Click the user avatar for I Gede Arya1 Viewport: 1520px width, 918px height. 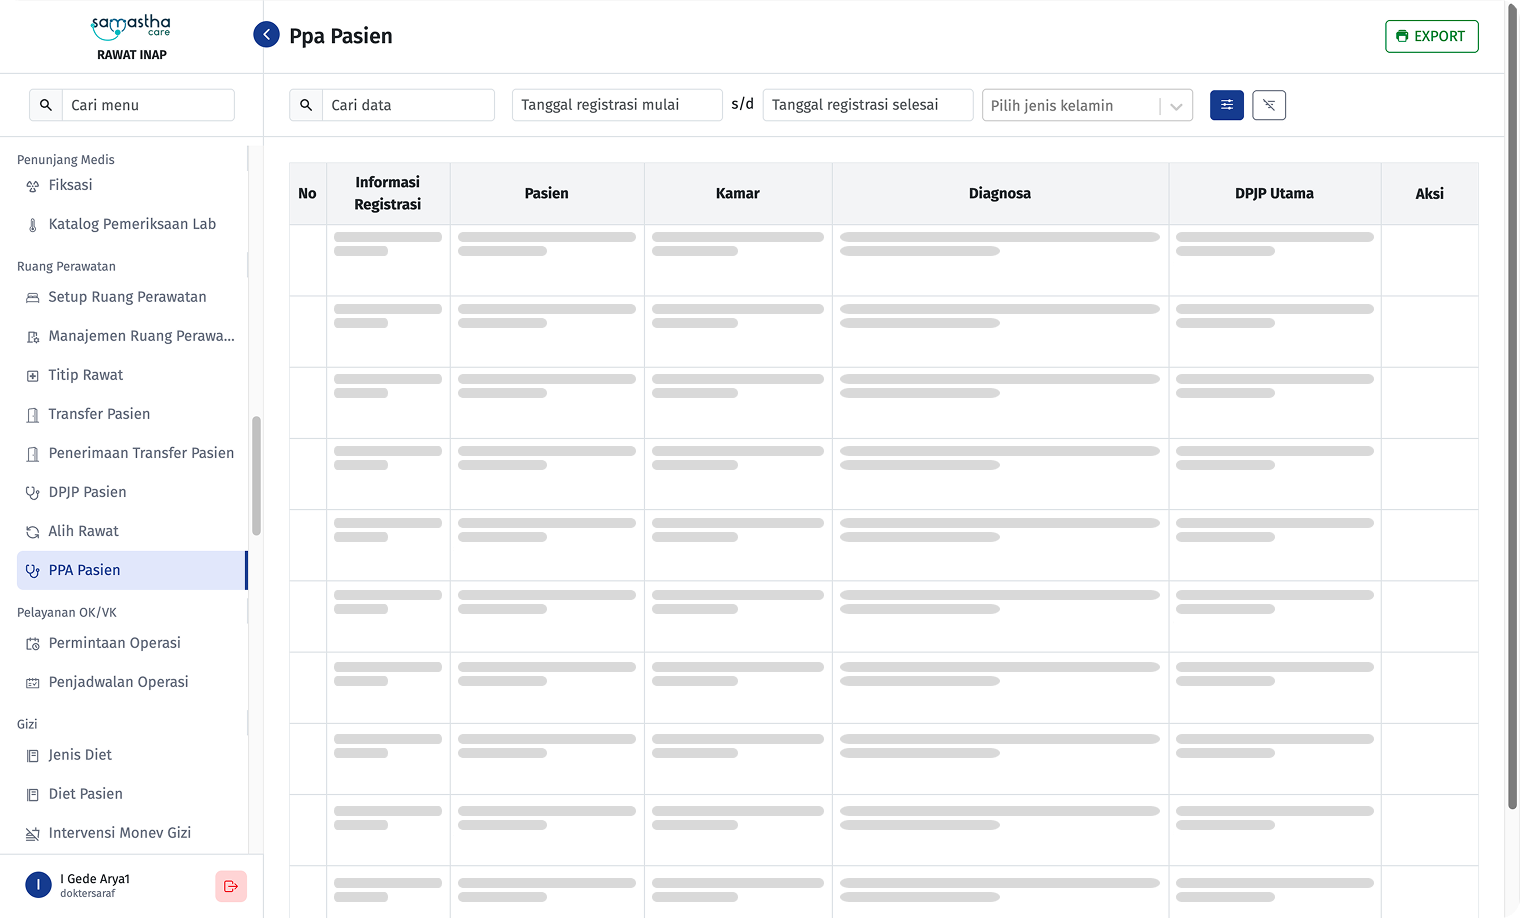click(38, 885)
